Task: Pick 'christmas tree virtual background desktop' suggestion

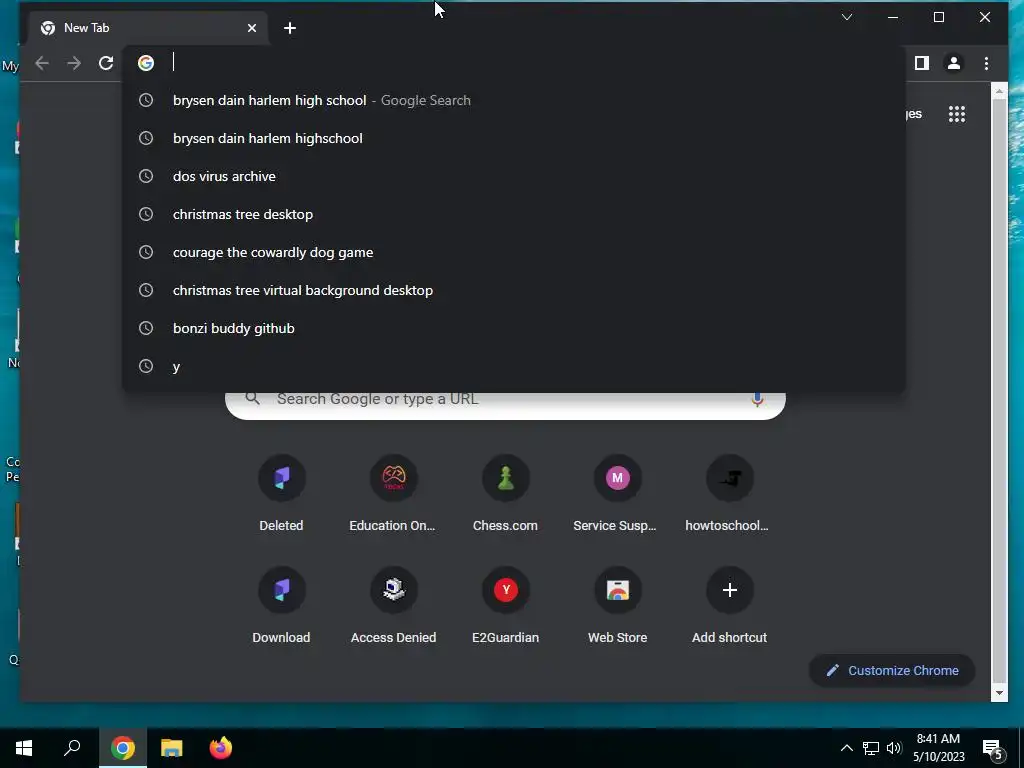Action: pyautogui.click(x=513, y=290)
